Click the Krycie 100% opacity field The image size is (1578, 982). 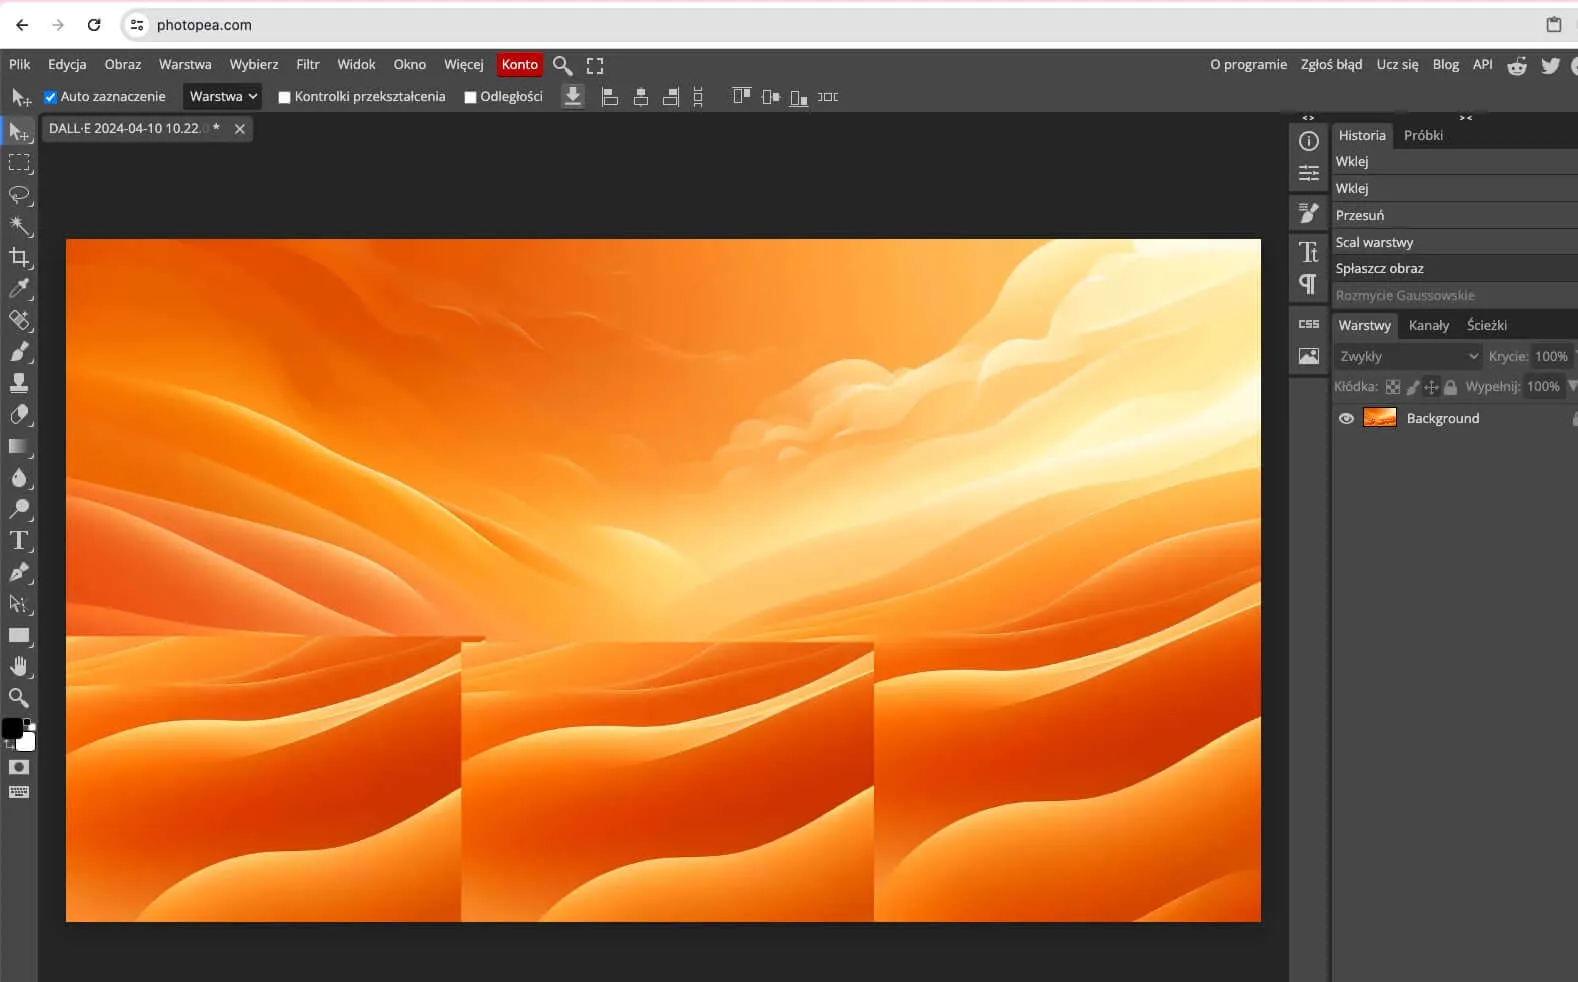click(1551, 356)
